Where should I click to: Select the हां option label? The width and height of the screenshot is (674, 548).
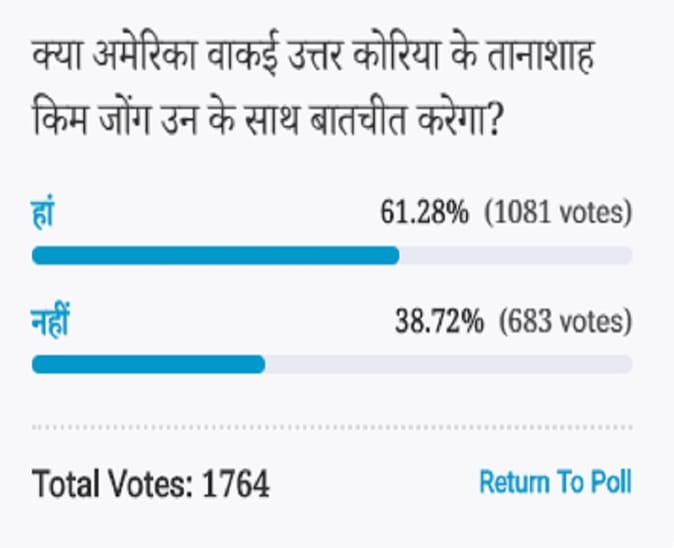coord(42,213)
